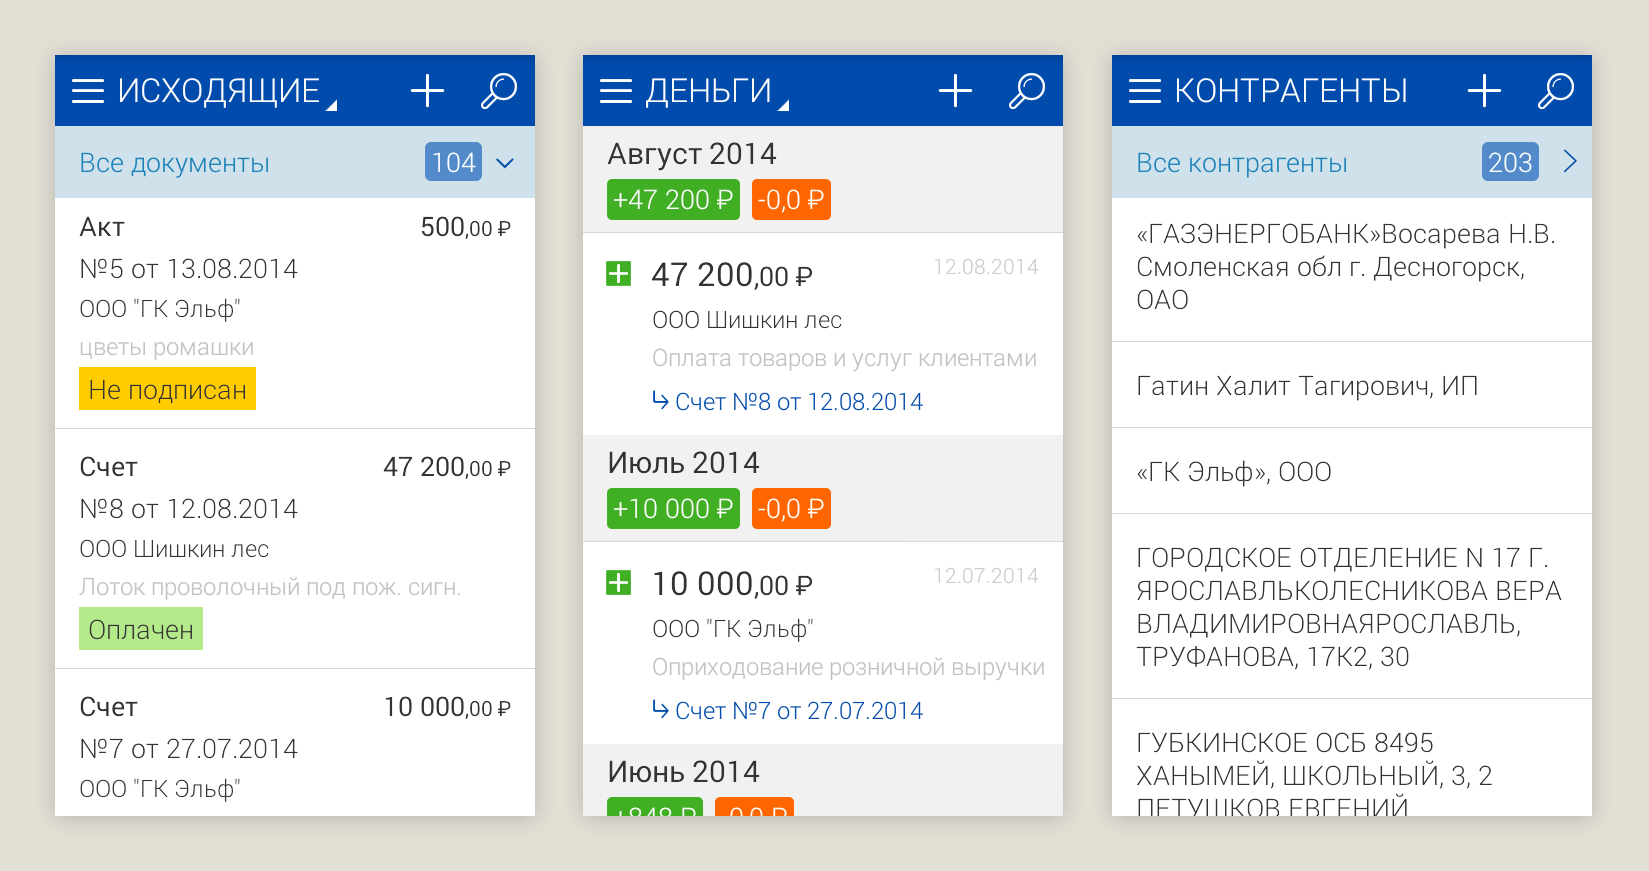
Task: Open contractor Гатин Халит Тагирович, ИП
Action: pos(1352,386)
